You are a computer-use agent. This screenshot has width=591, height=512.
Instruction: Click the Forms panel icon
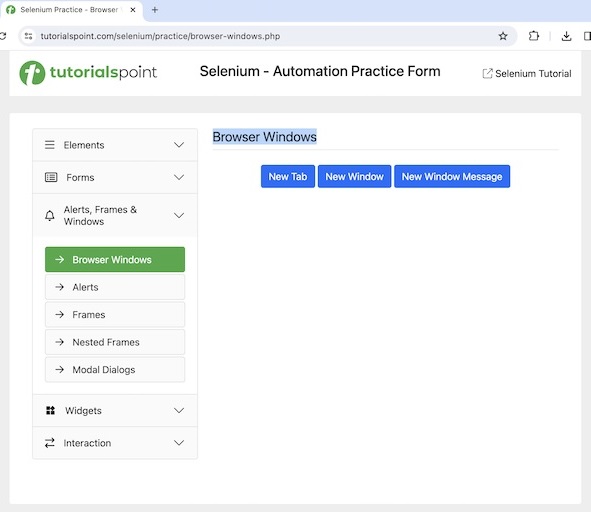tap(51, 177)
